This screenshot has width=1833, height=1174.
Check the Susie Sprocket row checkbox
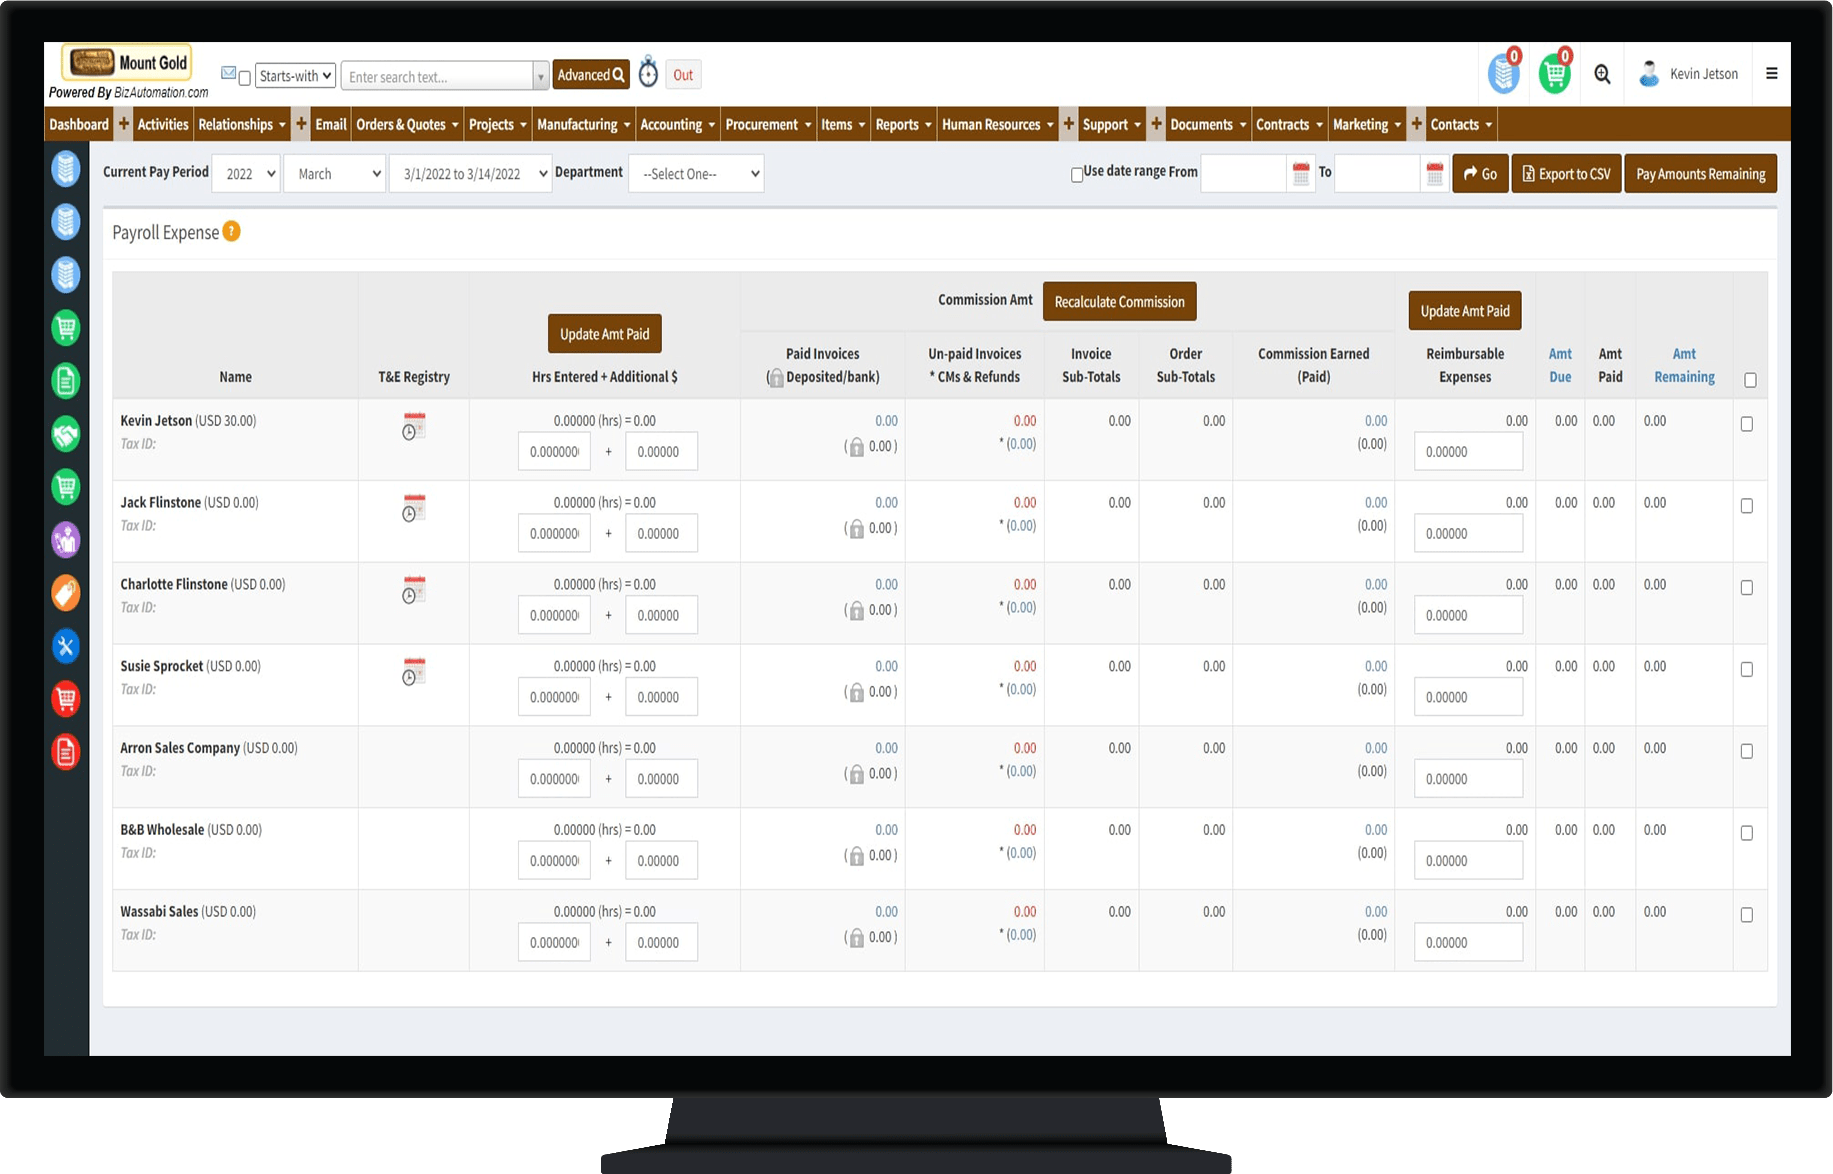coord(1747,670)
